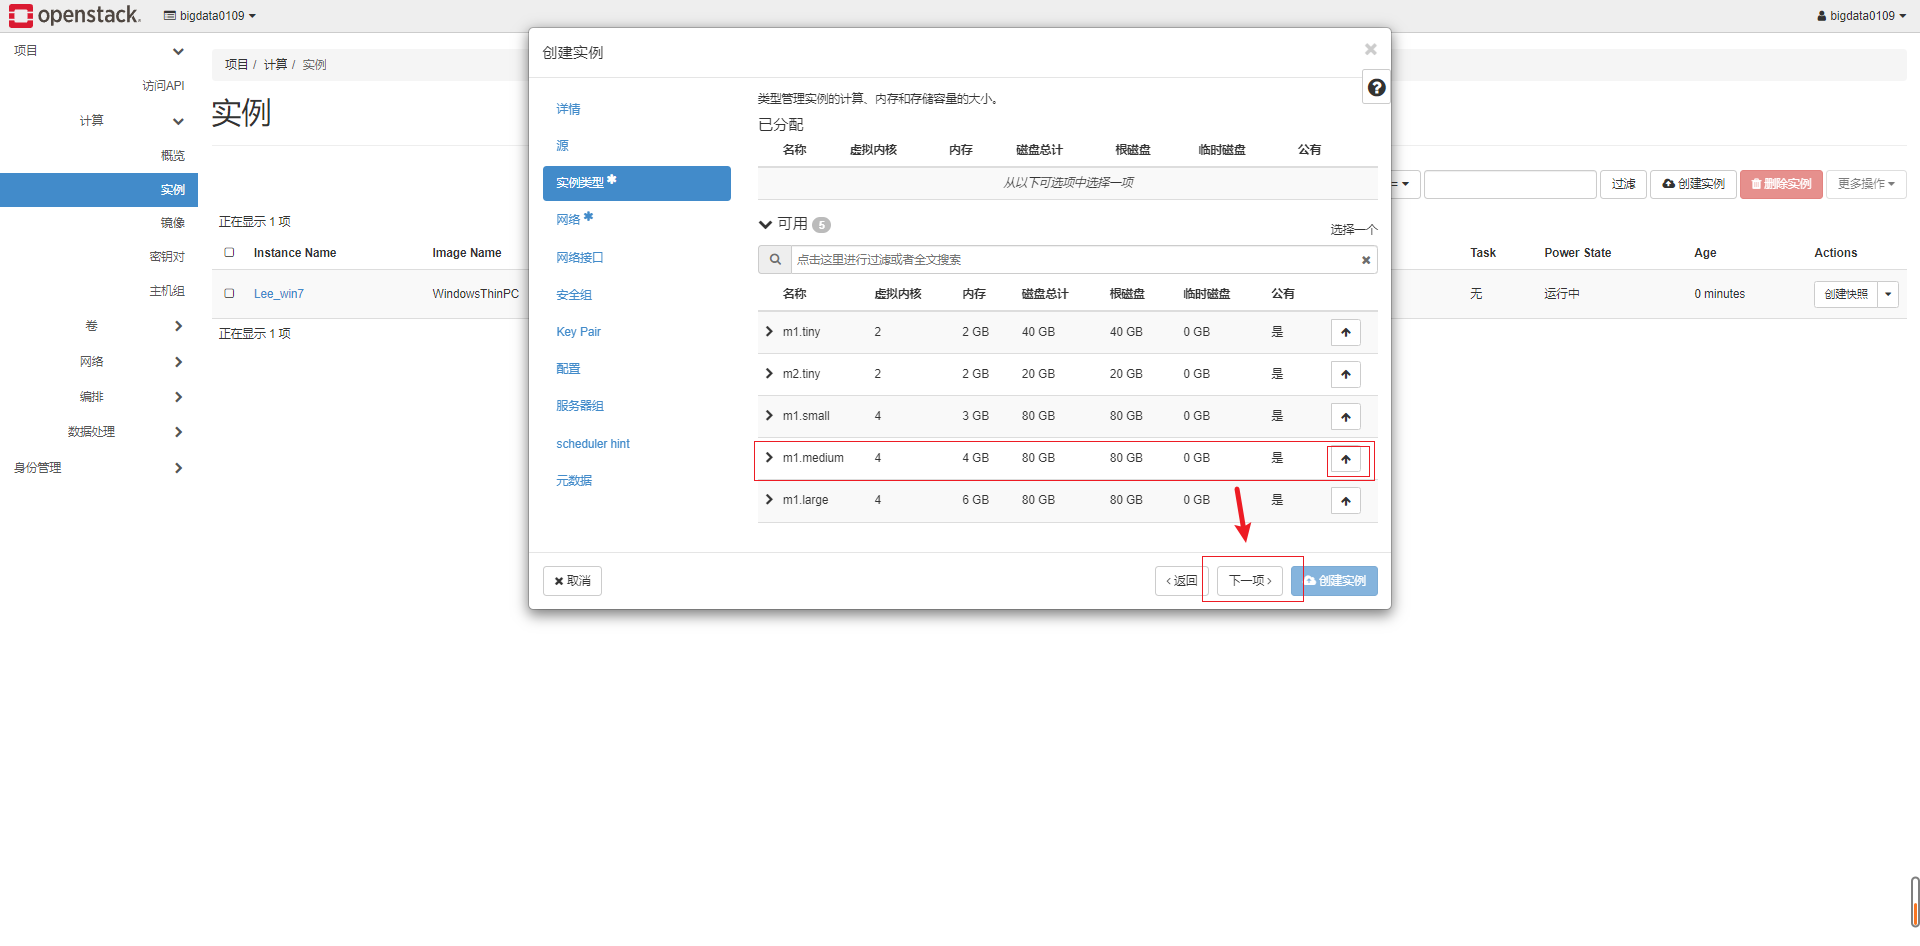Expand the 编排 sidebar section
The image size is (1920, 946).
(99, 397)
